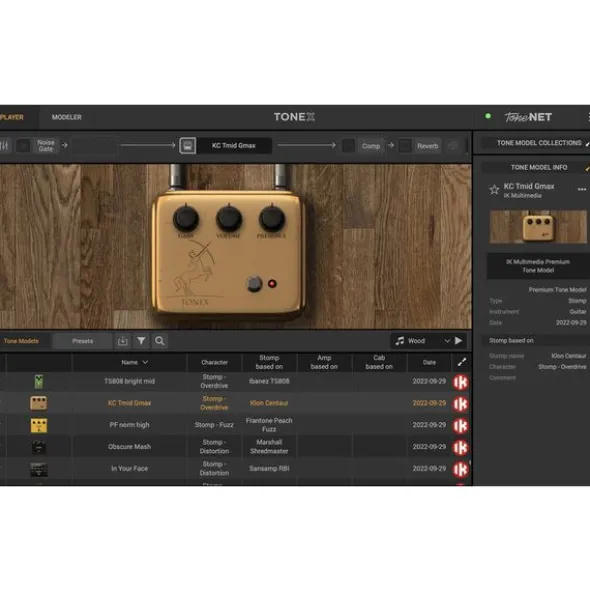
Task: Click the red LED on the pedal
Action: click(272, 284)
